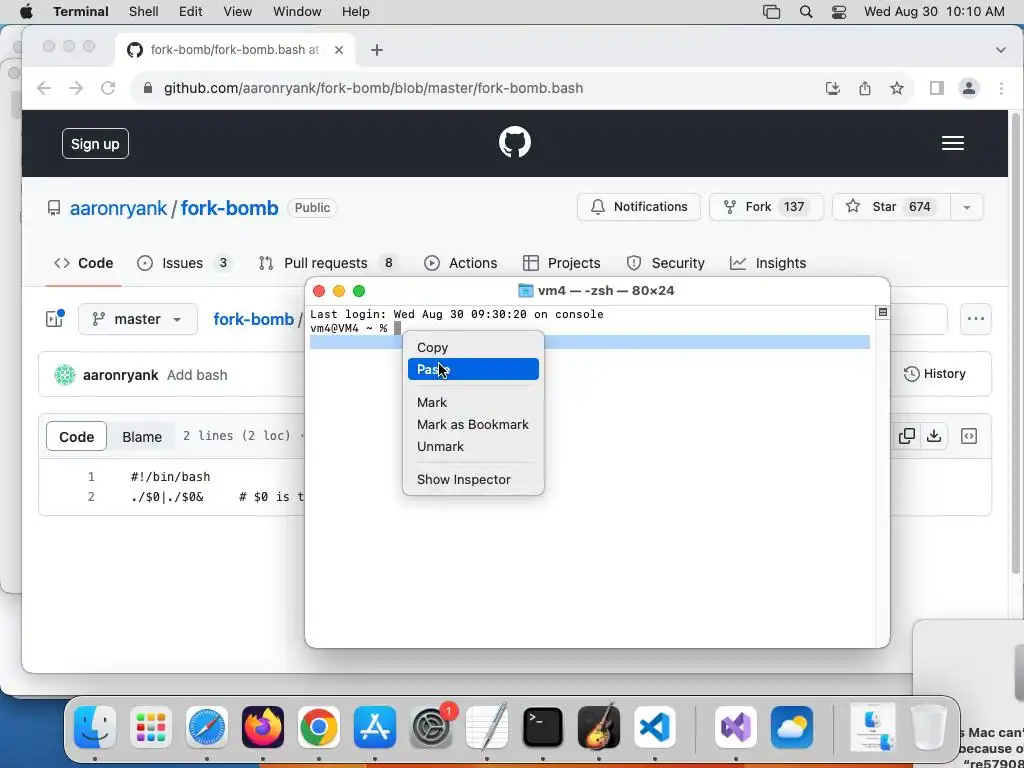Close the fork-bomb.bash browser tab
This screenshot has width=1024, height=768.
[x=338, y=50]
